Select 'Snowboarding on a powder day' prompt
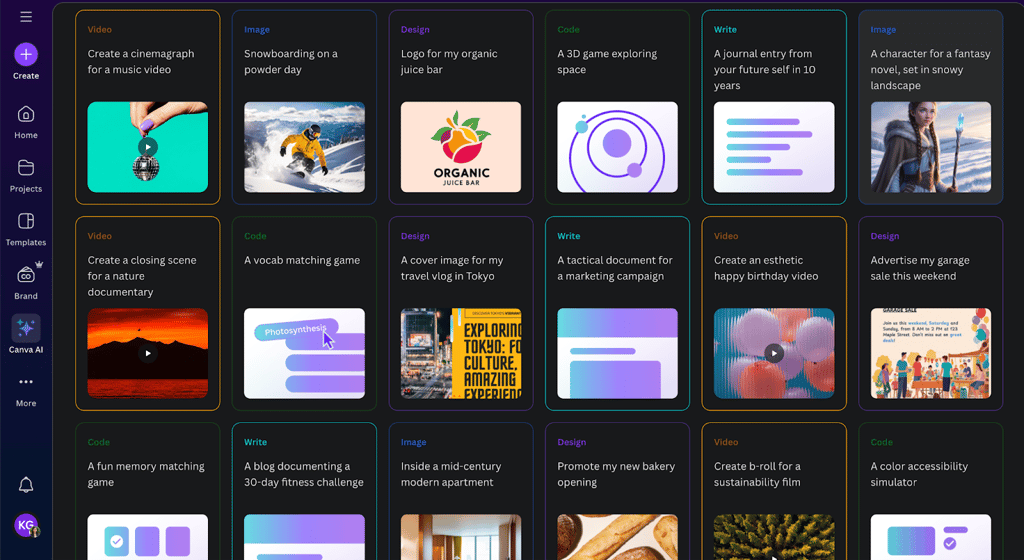The width and height of the screenshot is (1024, 560). click(x=291, y=61)
